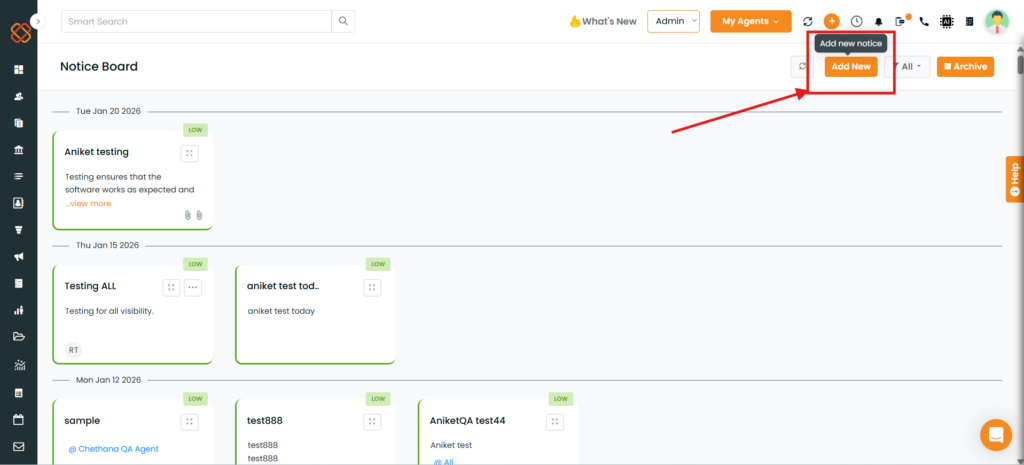1024x465 pixels.
Task: Click the orange plus quick-add icon
Action: coord(831,21)
